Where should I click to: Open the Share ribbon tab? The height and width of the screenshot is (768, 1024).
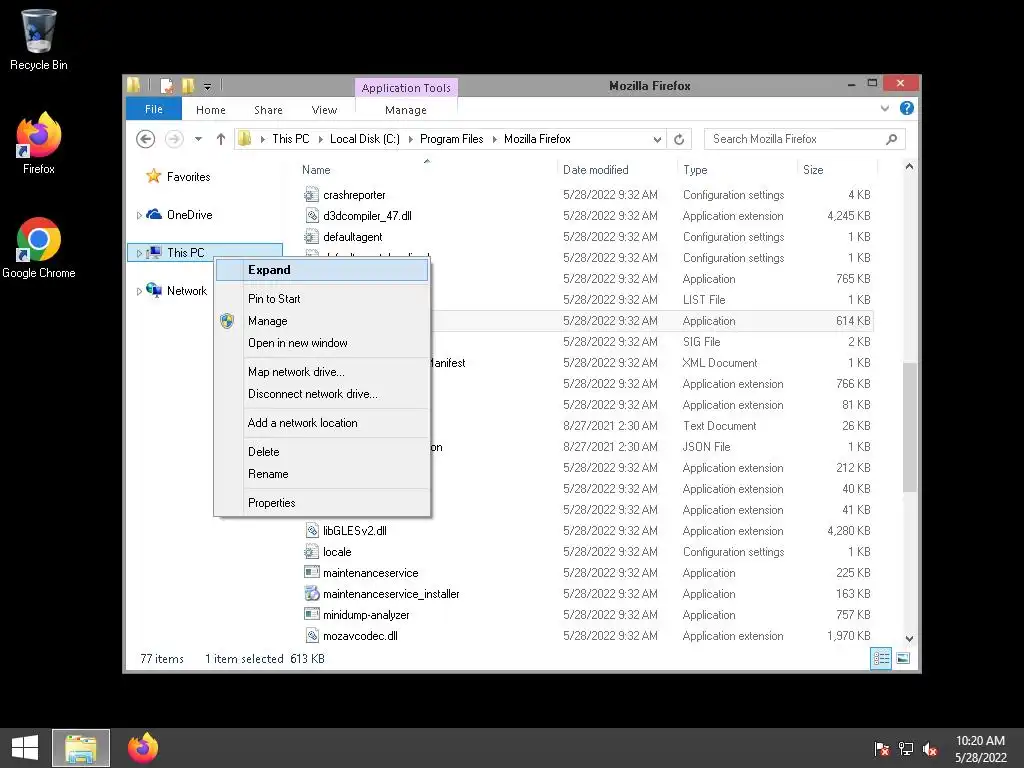point(268,110)
